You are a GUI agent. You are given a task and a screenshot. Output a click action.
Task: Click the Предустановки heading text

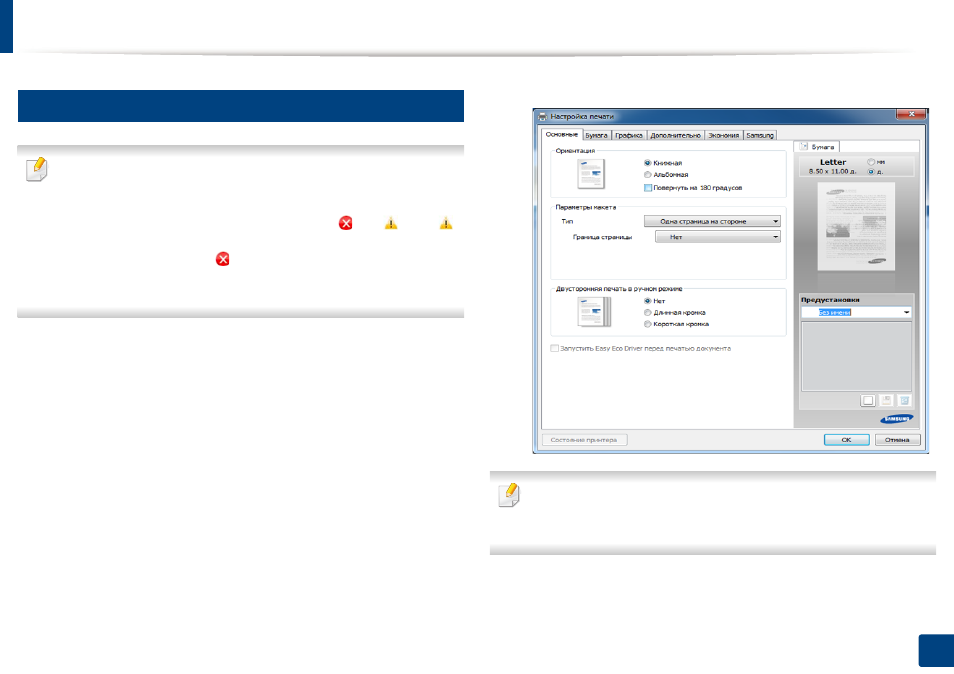pos(830,300)
